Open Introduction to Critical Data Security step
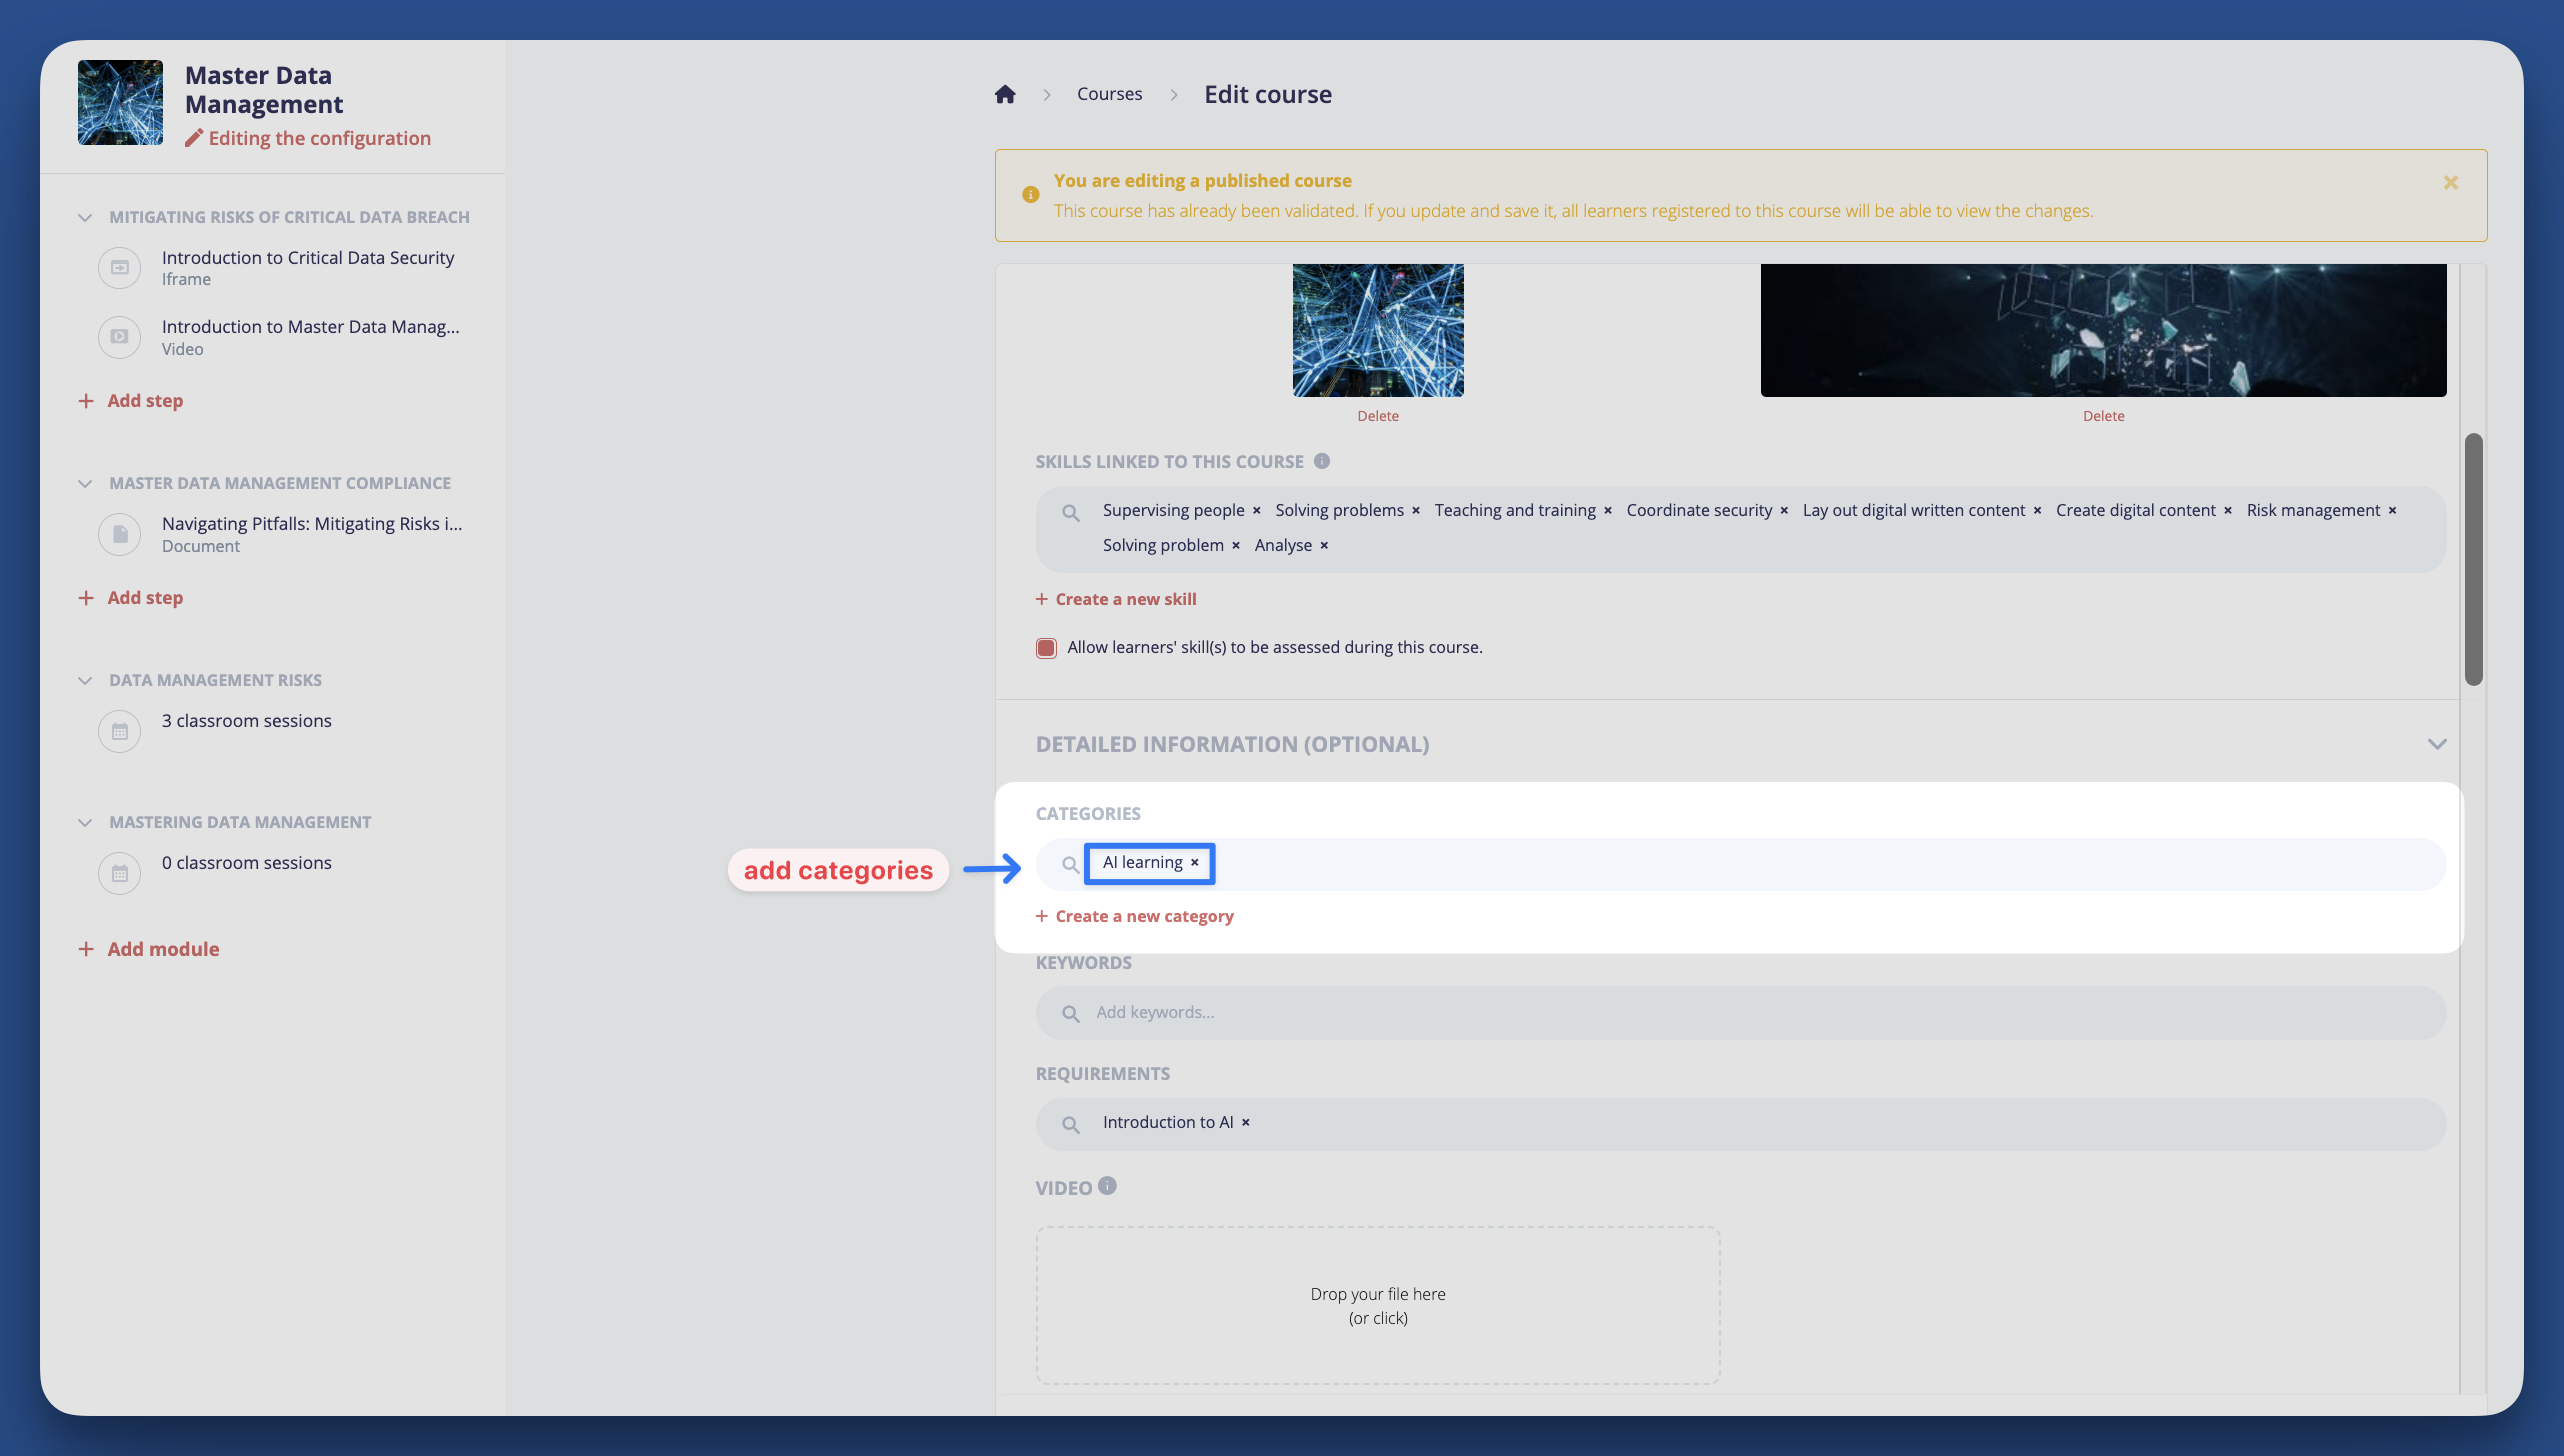 pos(308,258)
